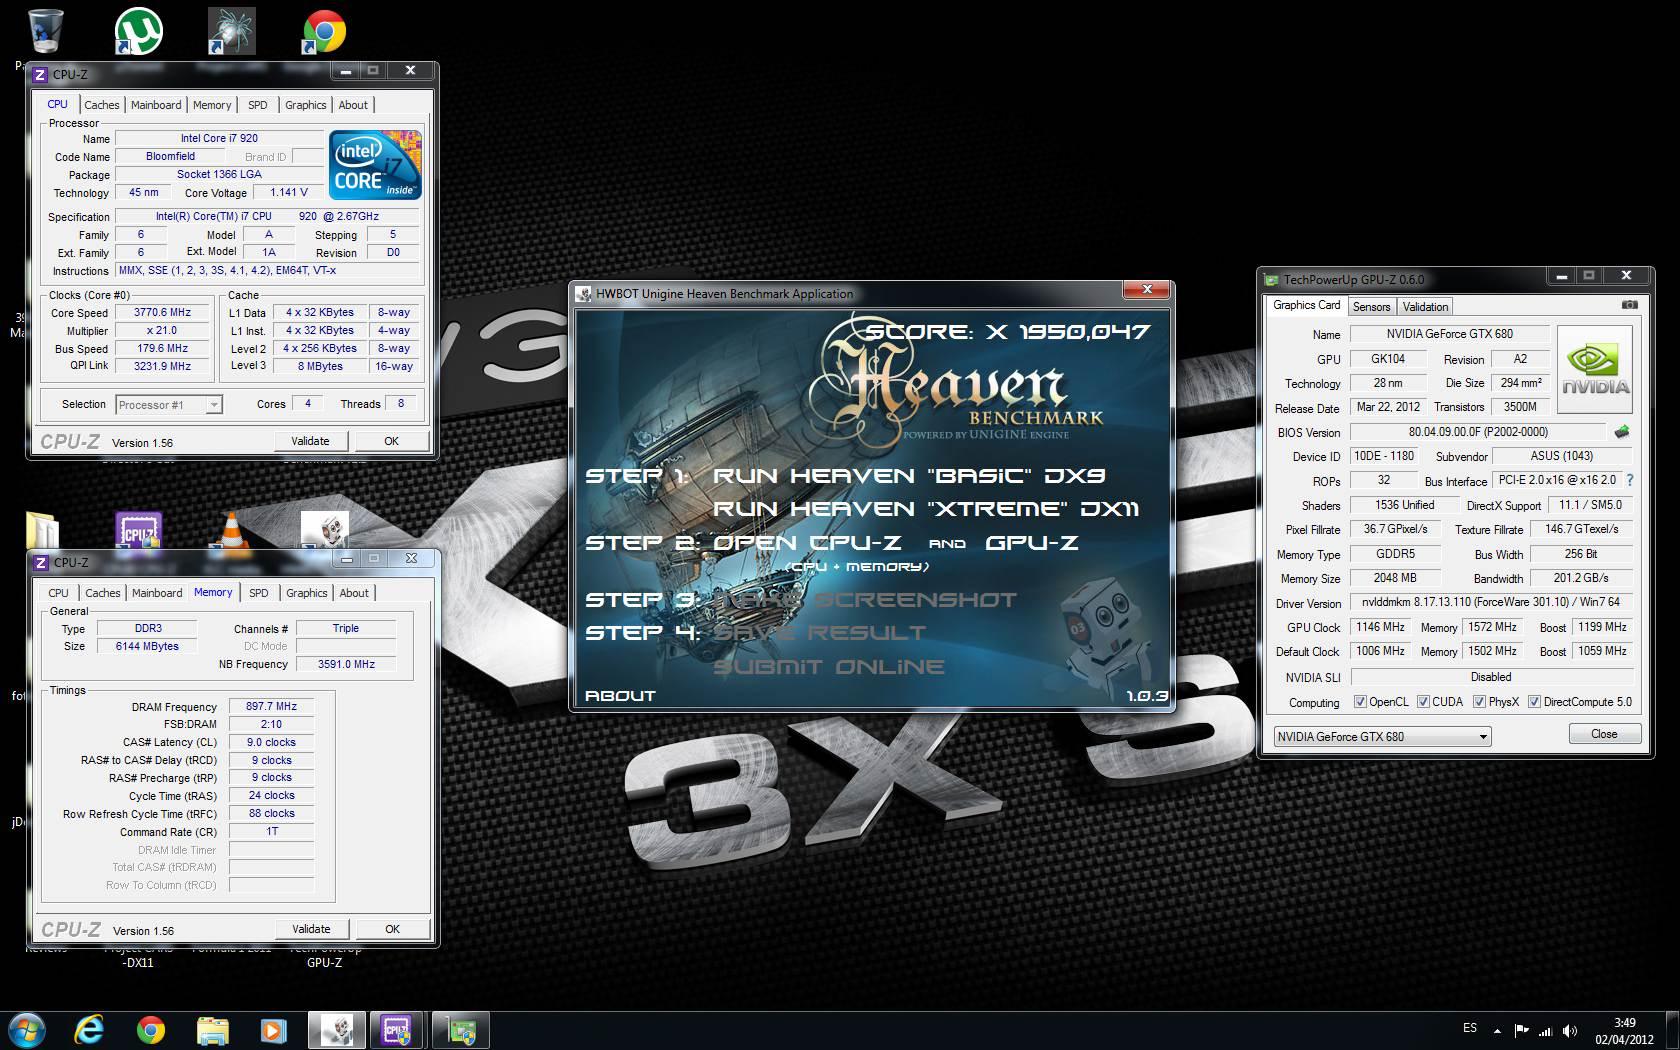
Task: Open the CPU-Z desktop shortcut behind the window
Action: [139, 531]
